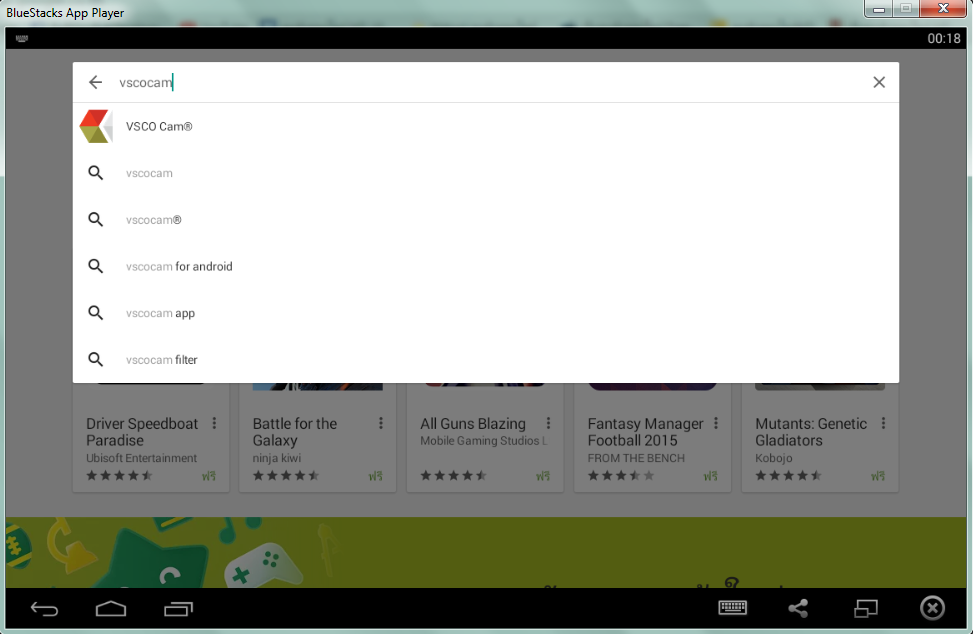Toggle the on-screen keyboard icon in bottom bar
Viewport: 973px width, 634px height.
732,608
